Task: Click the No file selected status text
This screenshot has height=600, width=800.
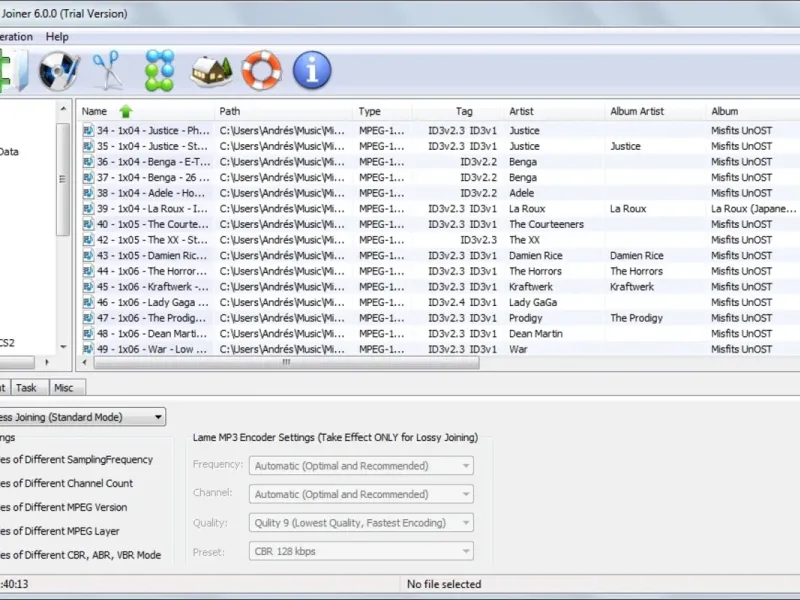Action: pos(444,584)
